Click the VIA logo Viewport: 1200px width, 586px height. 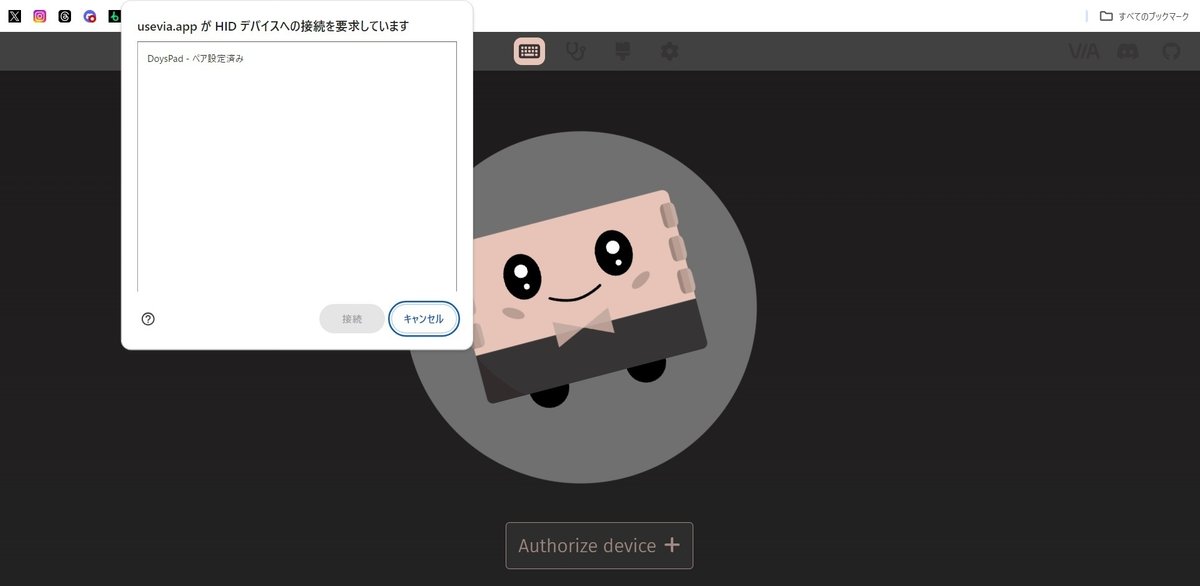click(x=1083, y=51)
